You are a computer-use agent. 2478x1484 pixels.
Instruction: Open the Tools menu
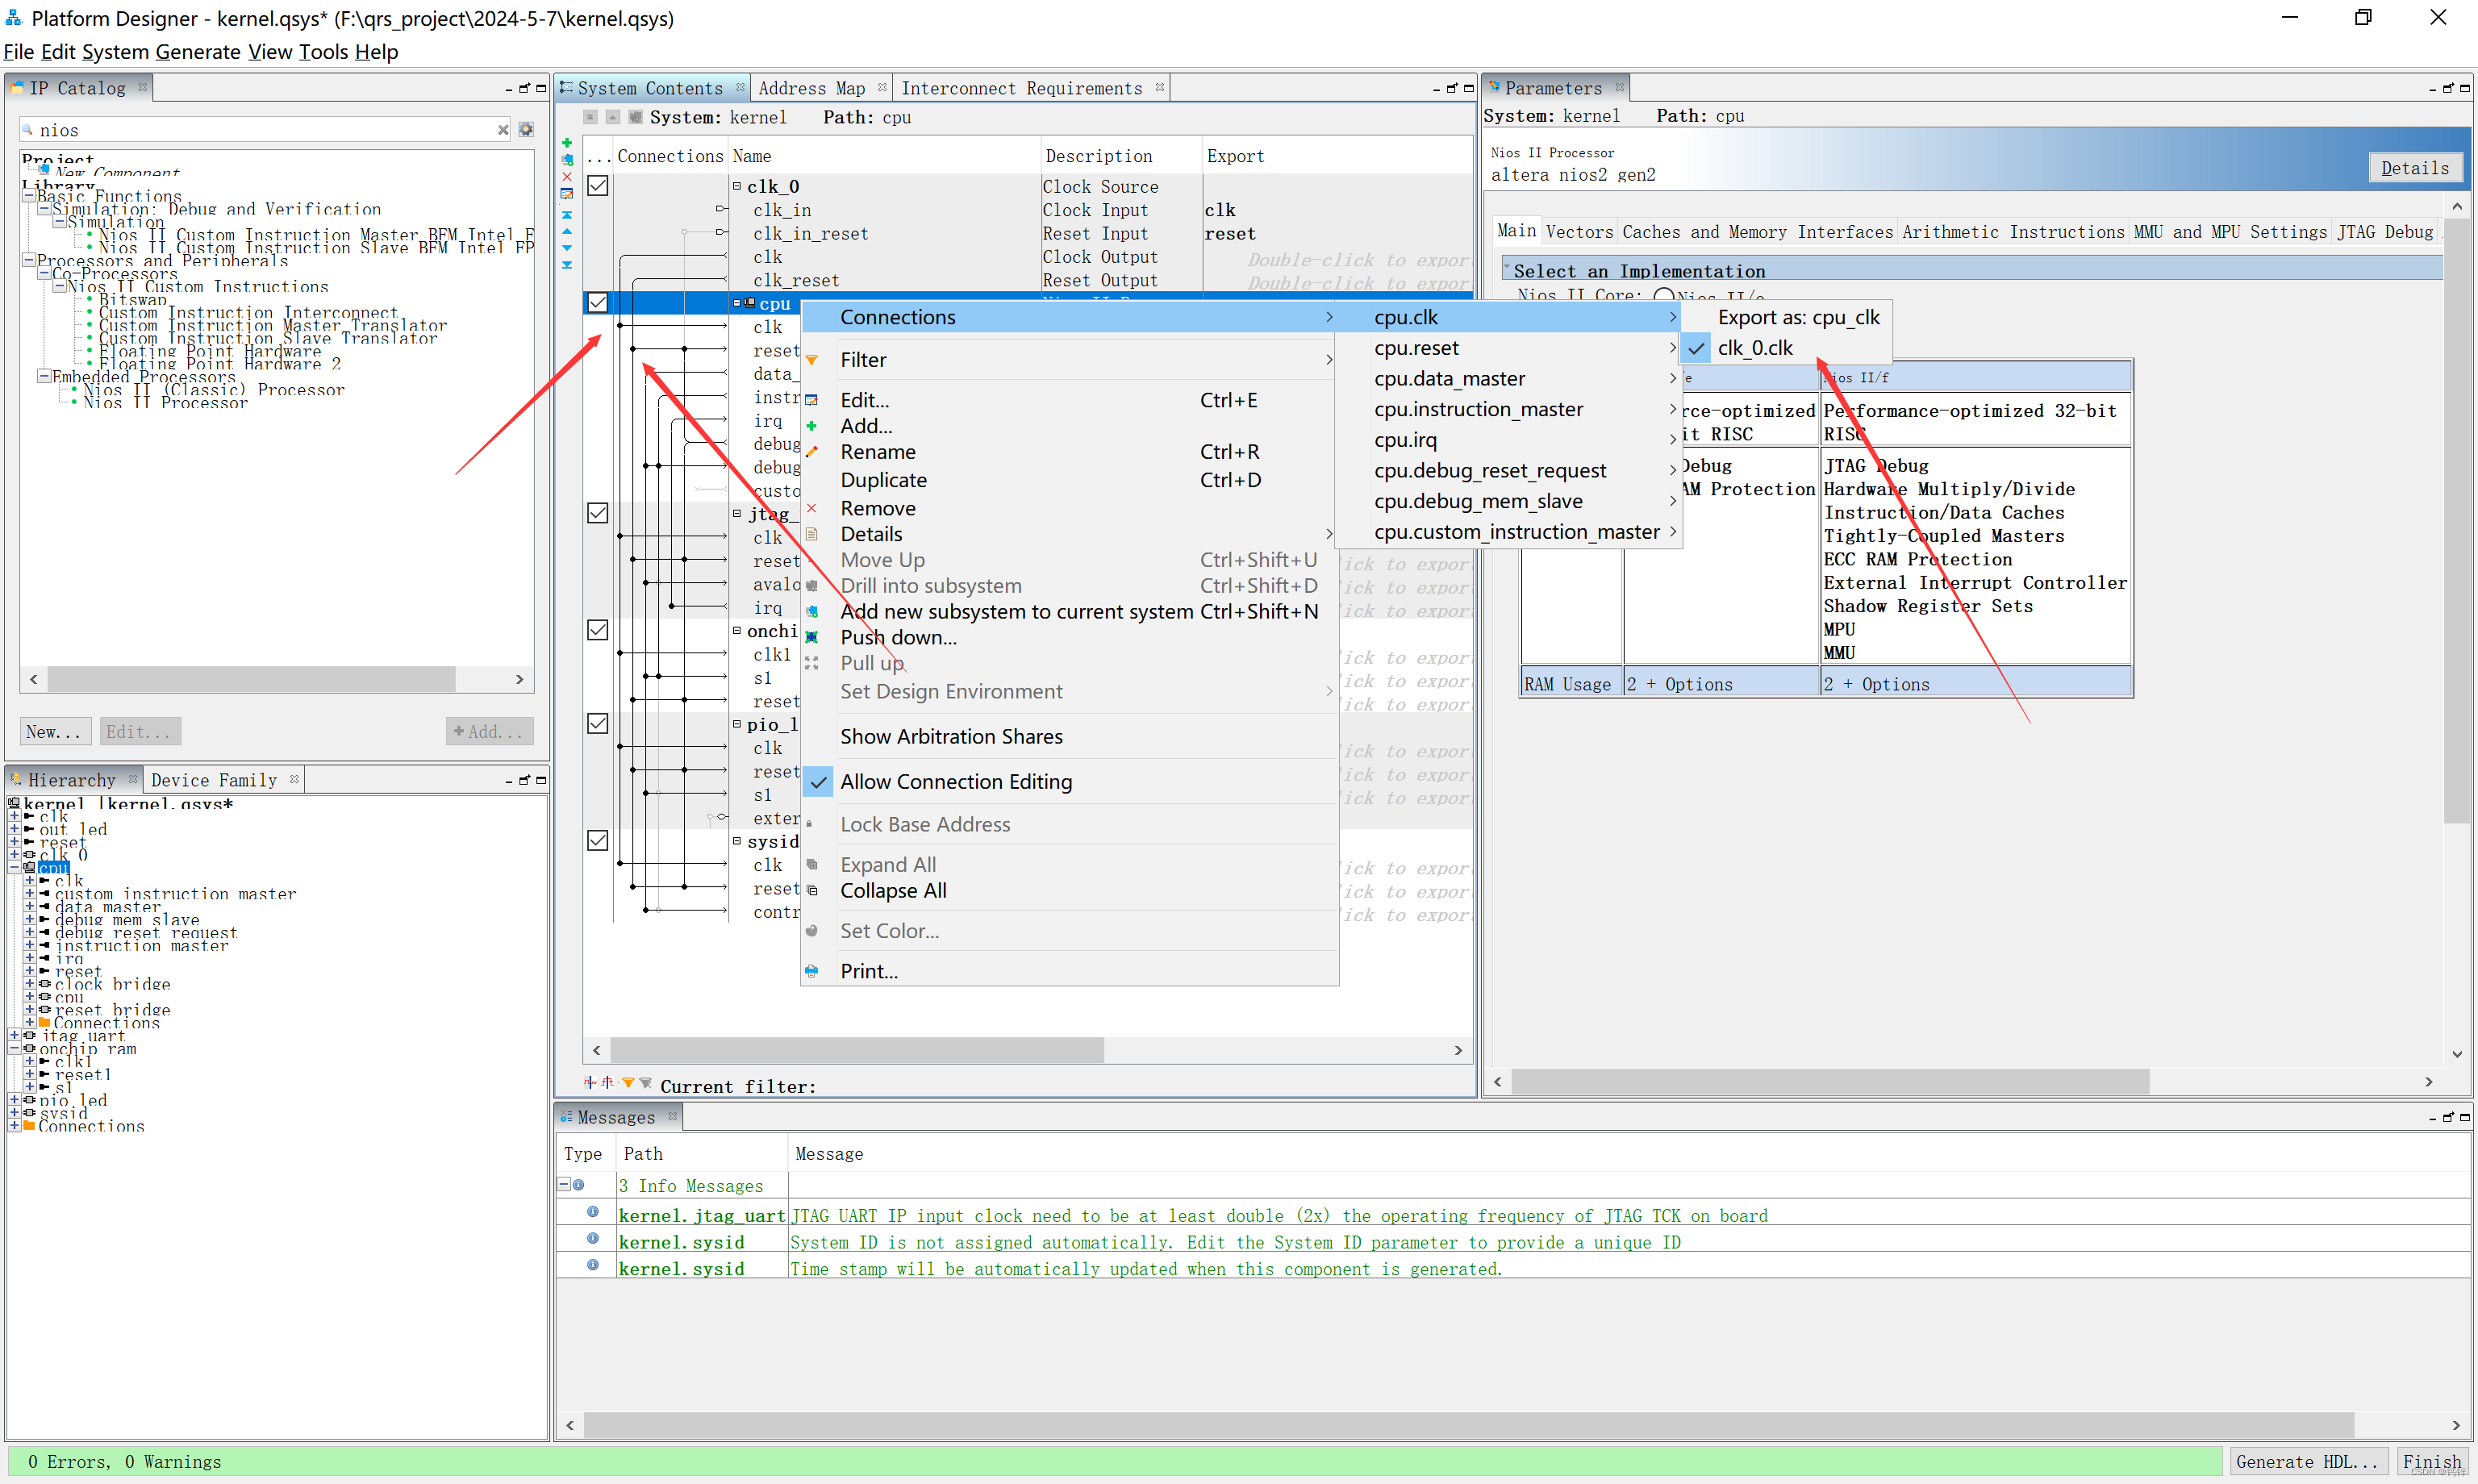[x=323, y=52]
